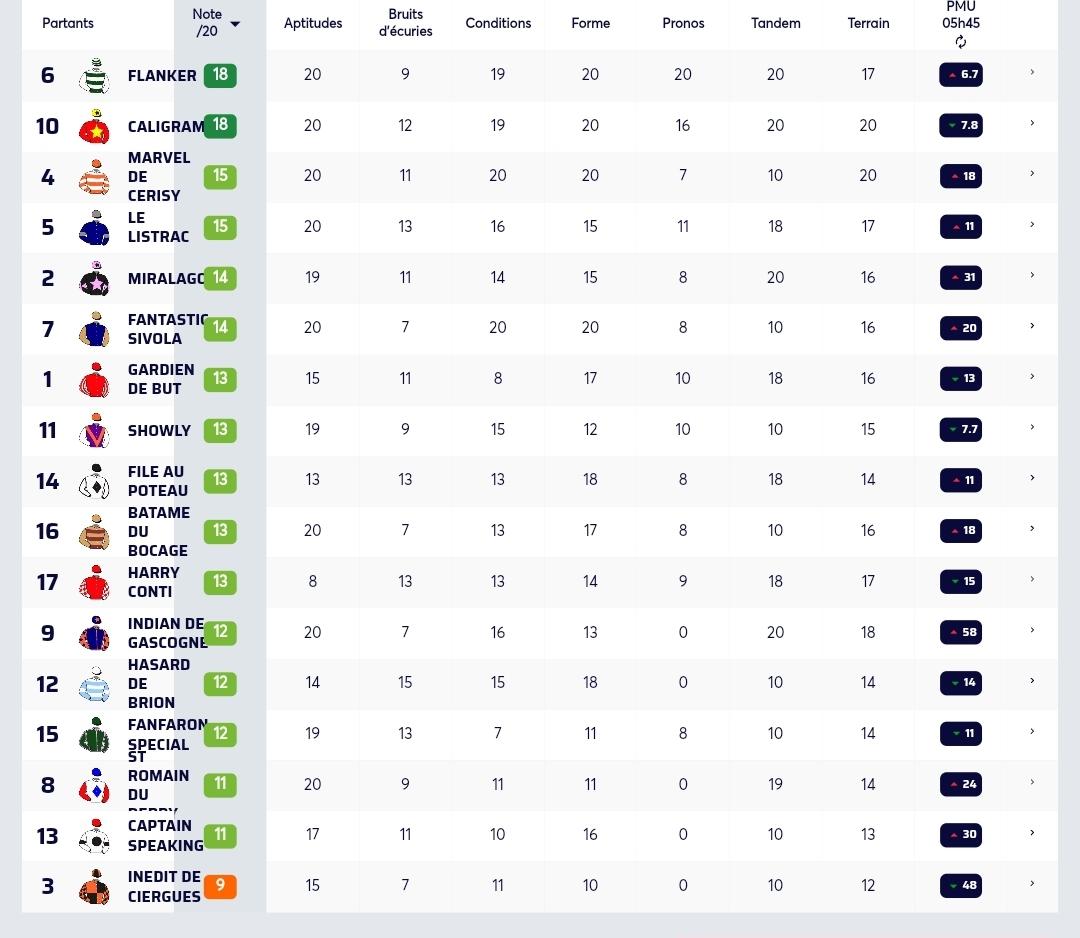This screenshot has width=1080, height=938.
Task: Click CALIGRAM's red silk with yellow star
Action: pos(94,126)
